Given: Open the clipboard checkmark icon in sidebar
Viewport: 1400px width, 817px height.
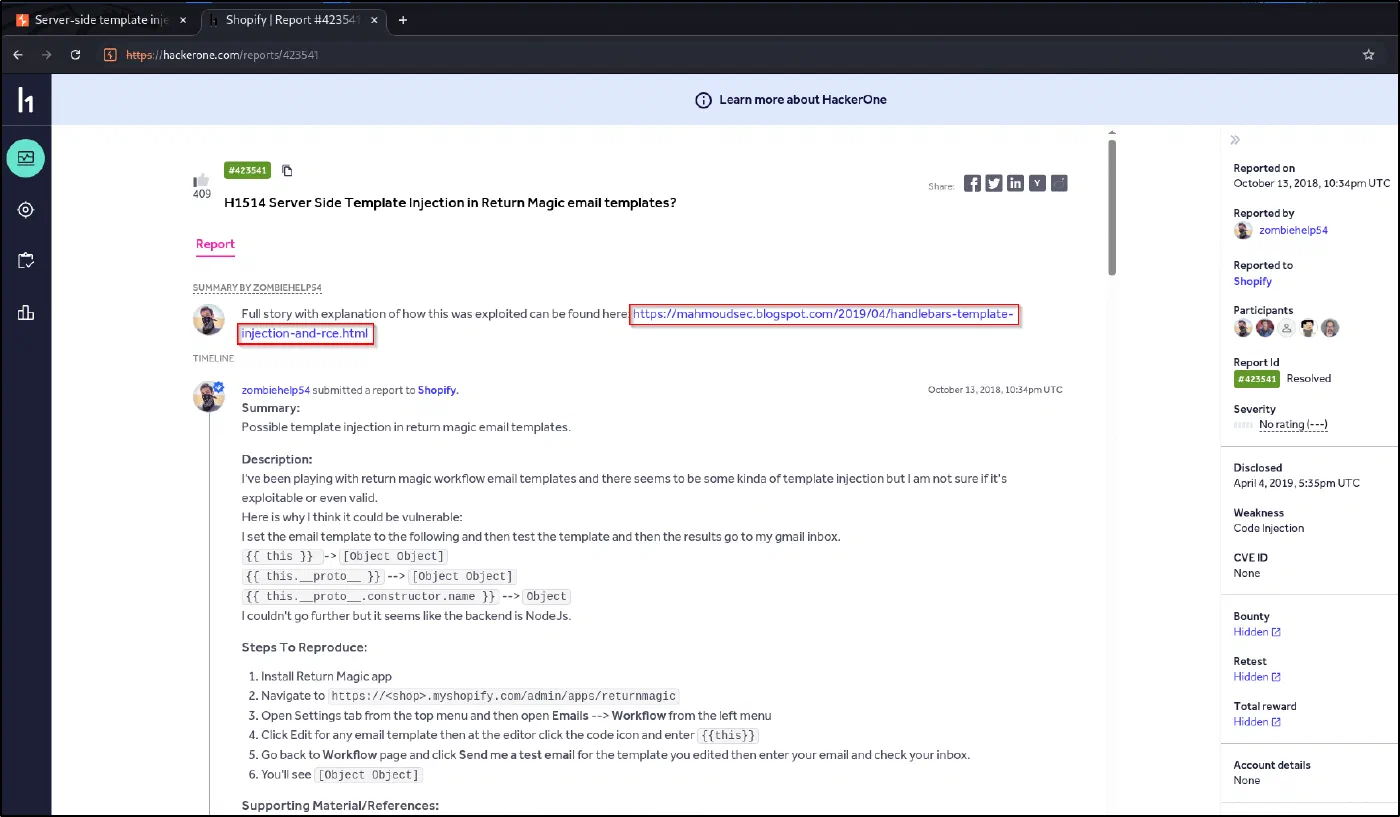Looking at the screenshot, I should point(26,261).
